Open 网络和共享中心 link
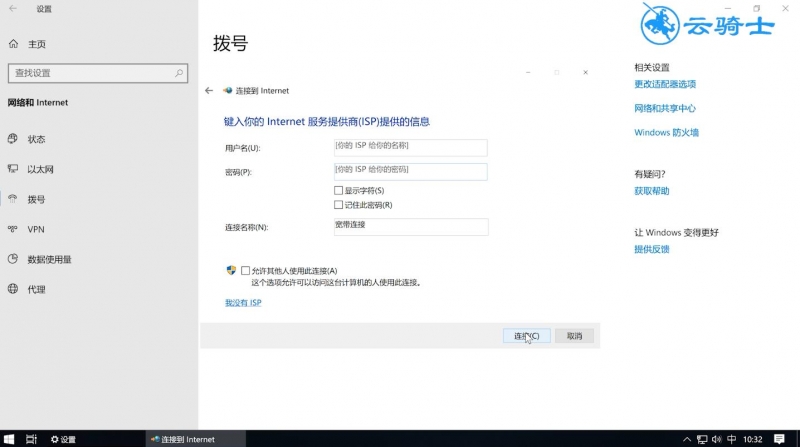Image resolution: width=800 pixels, height=447 pixels. pyautogui.click(x=665, y=108)
